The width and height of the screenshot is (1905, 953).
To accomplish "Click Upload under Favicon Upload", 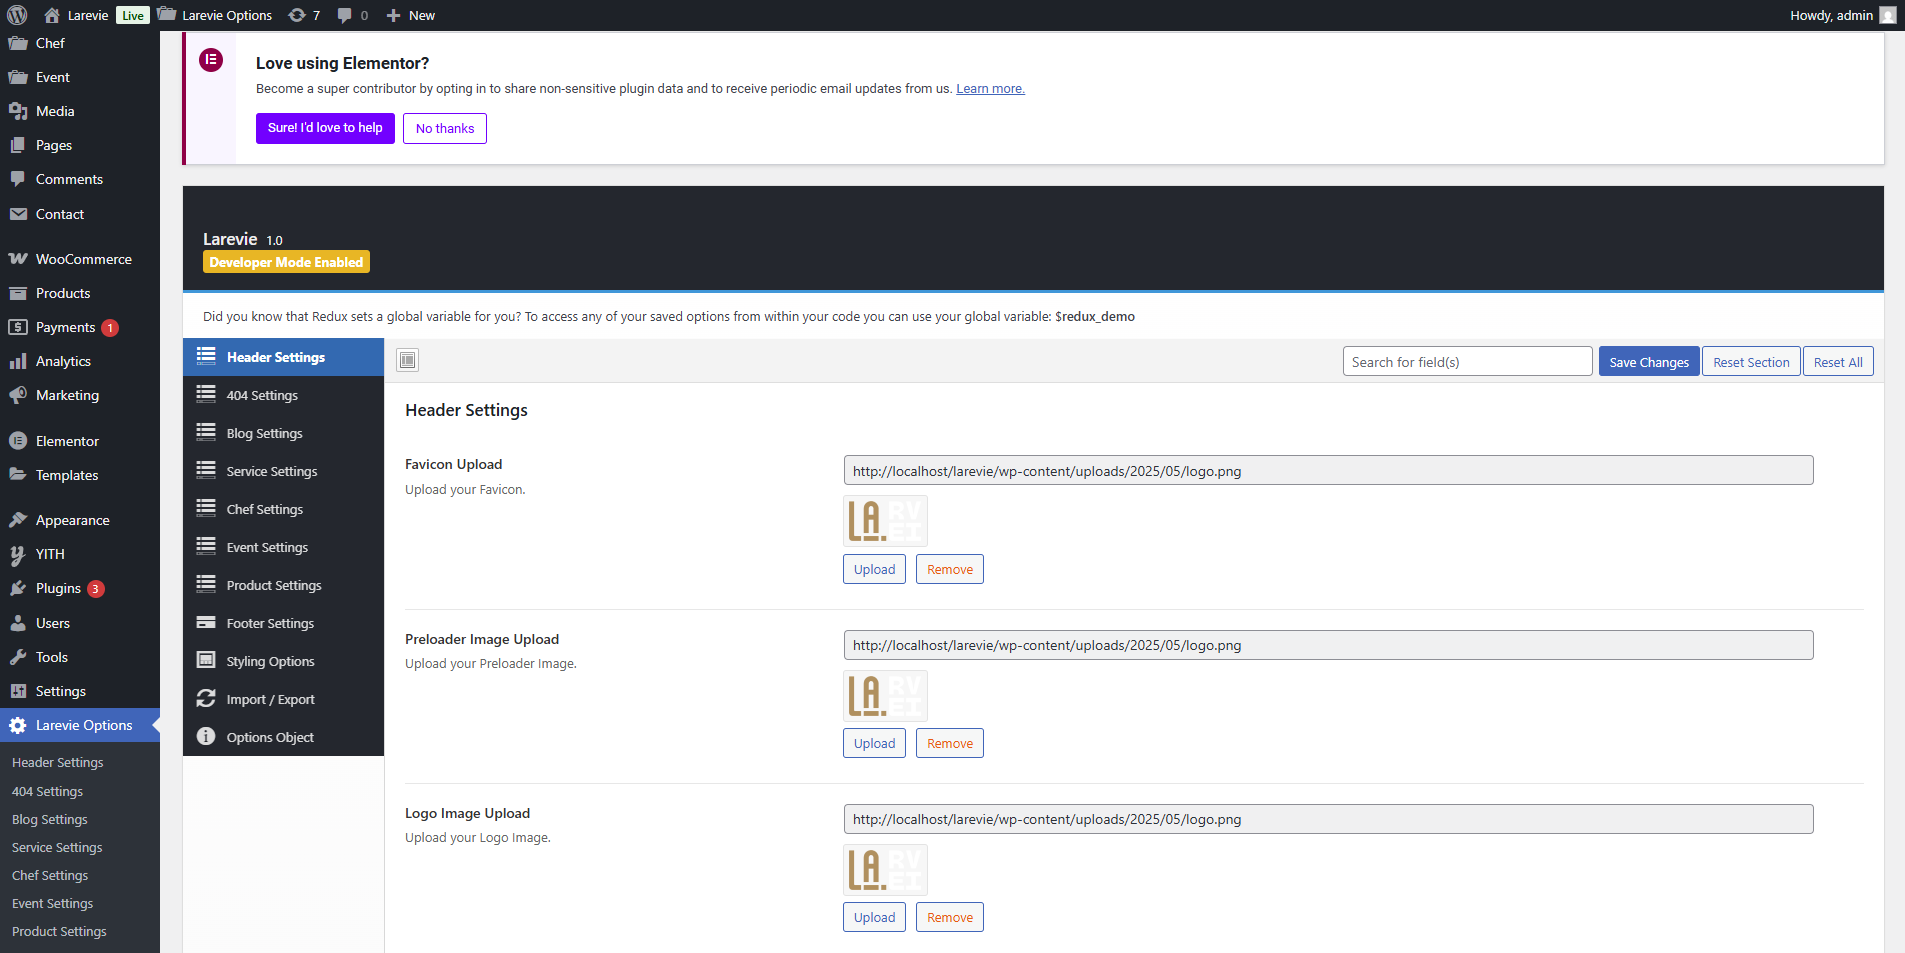I will (x=874, y=569).
